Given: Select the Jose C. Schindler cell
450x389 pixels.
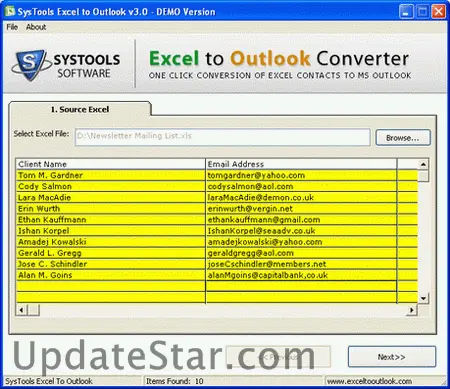Looking at the screenshot, I should 111,264.
